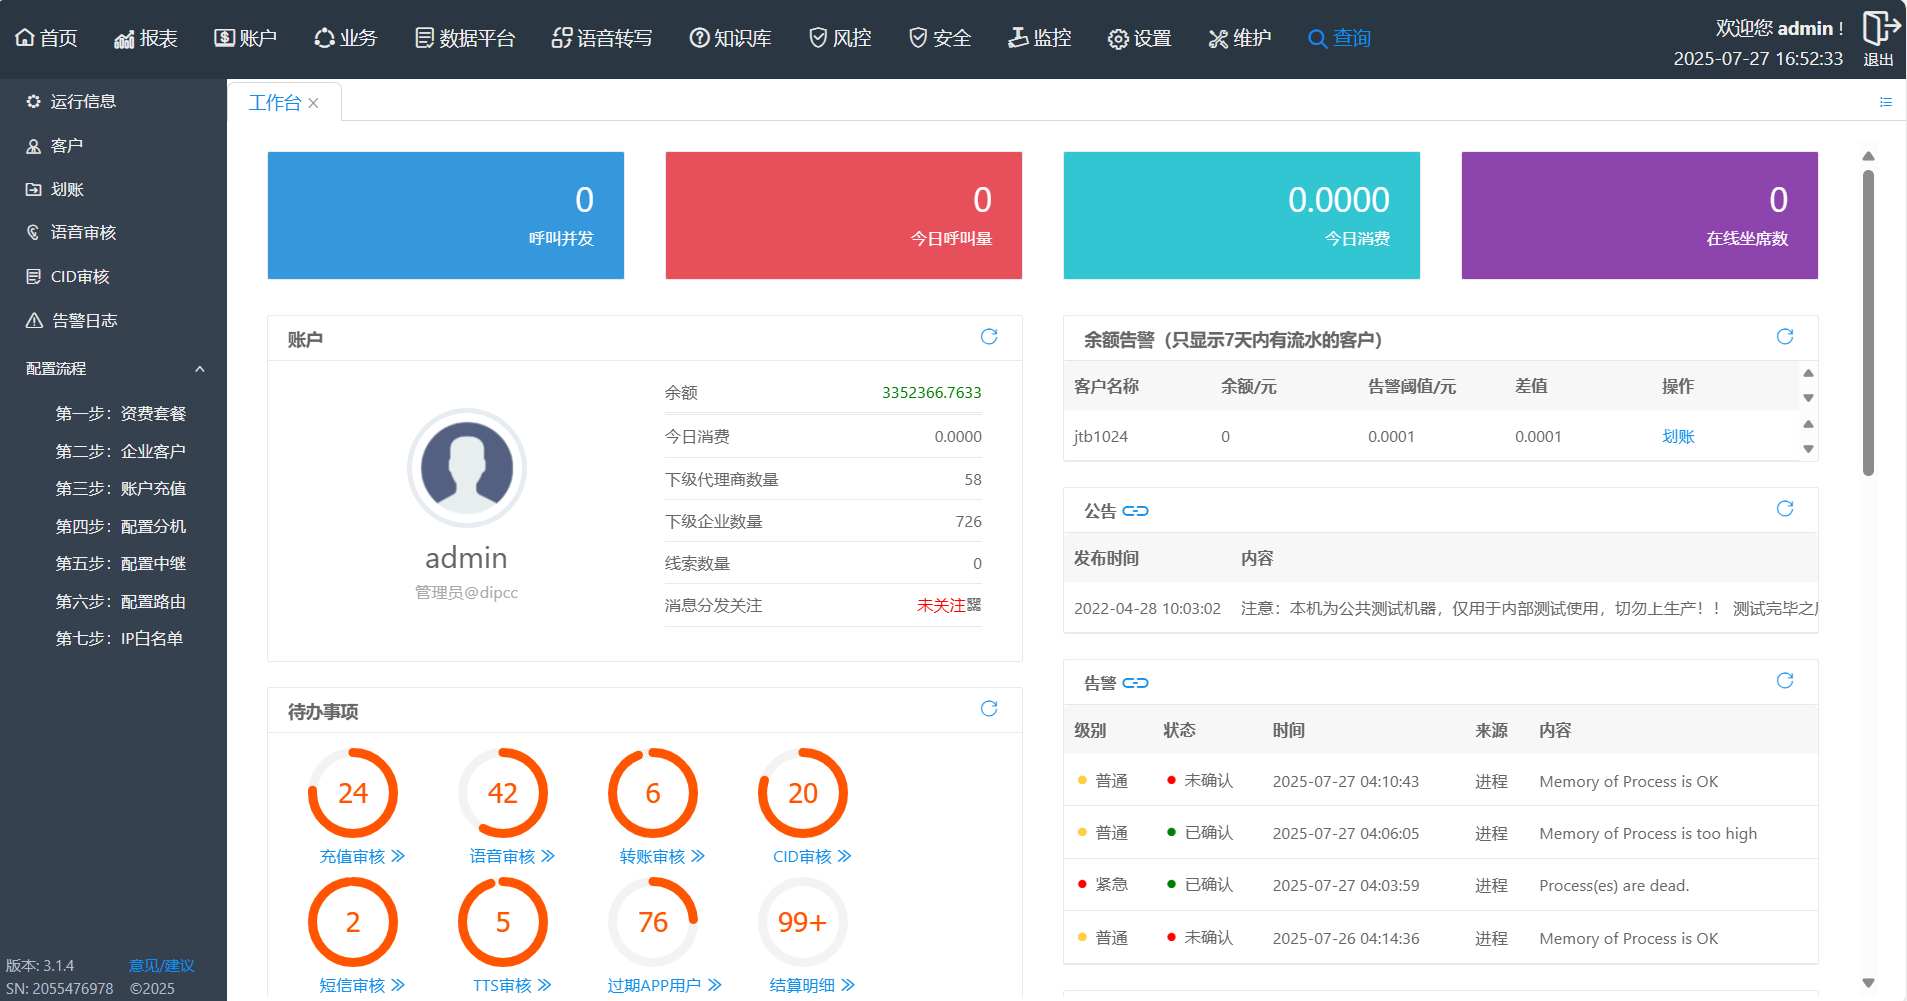Open 第三步：账户充值 in sidebar
This screenshot has width=1907, height=1001.
click(120, 488)
